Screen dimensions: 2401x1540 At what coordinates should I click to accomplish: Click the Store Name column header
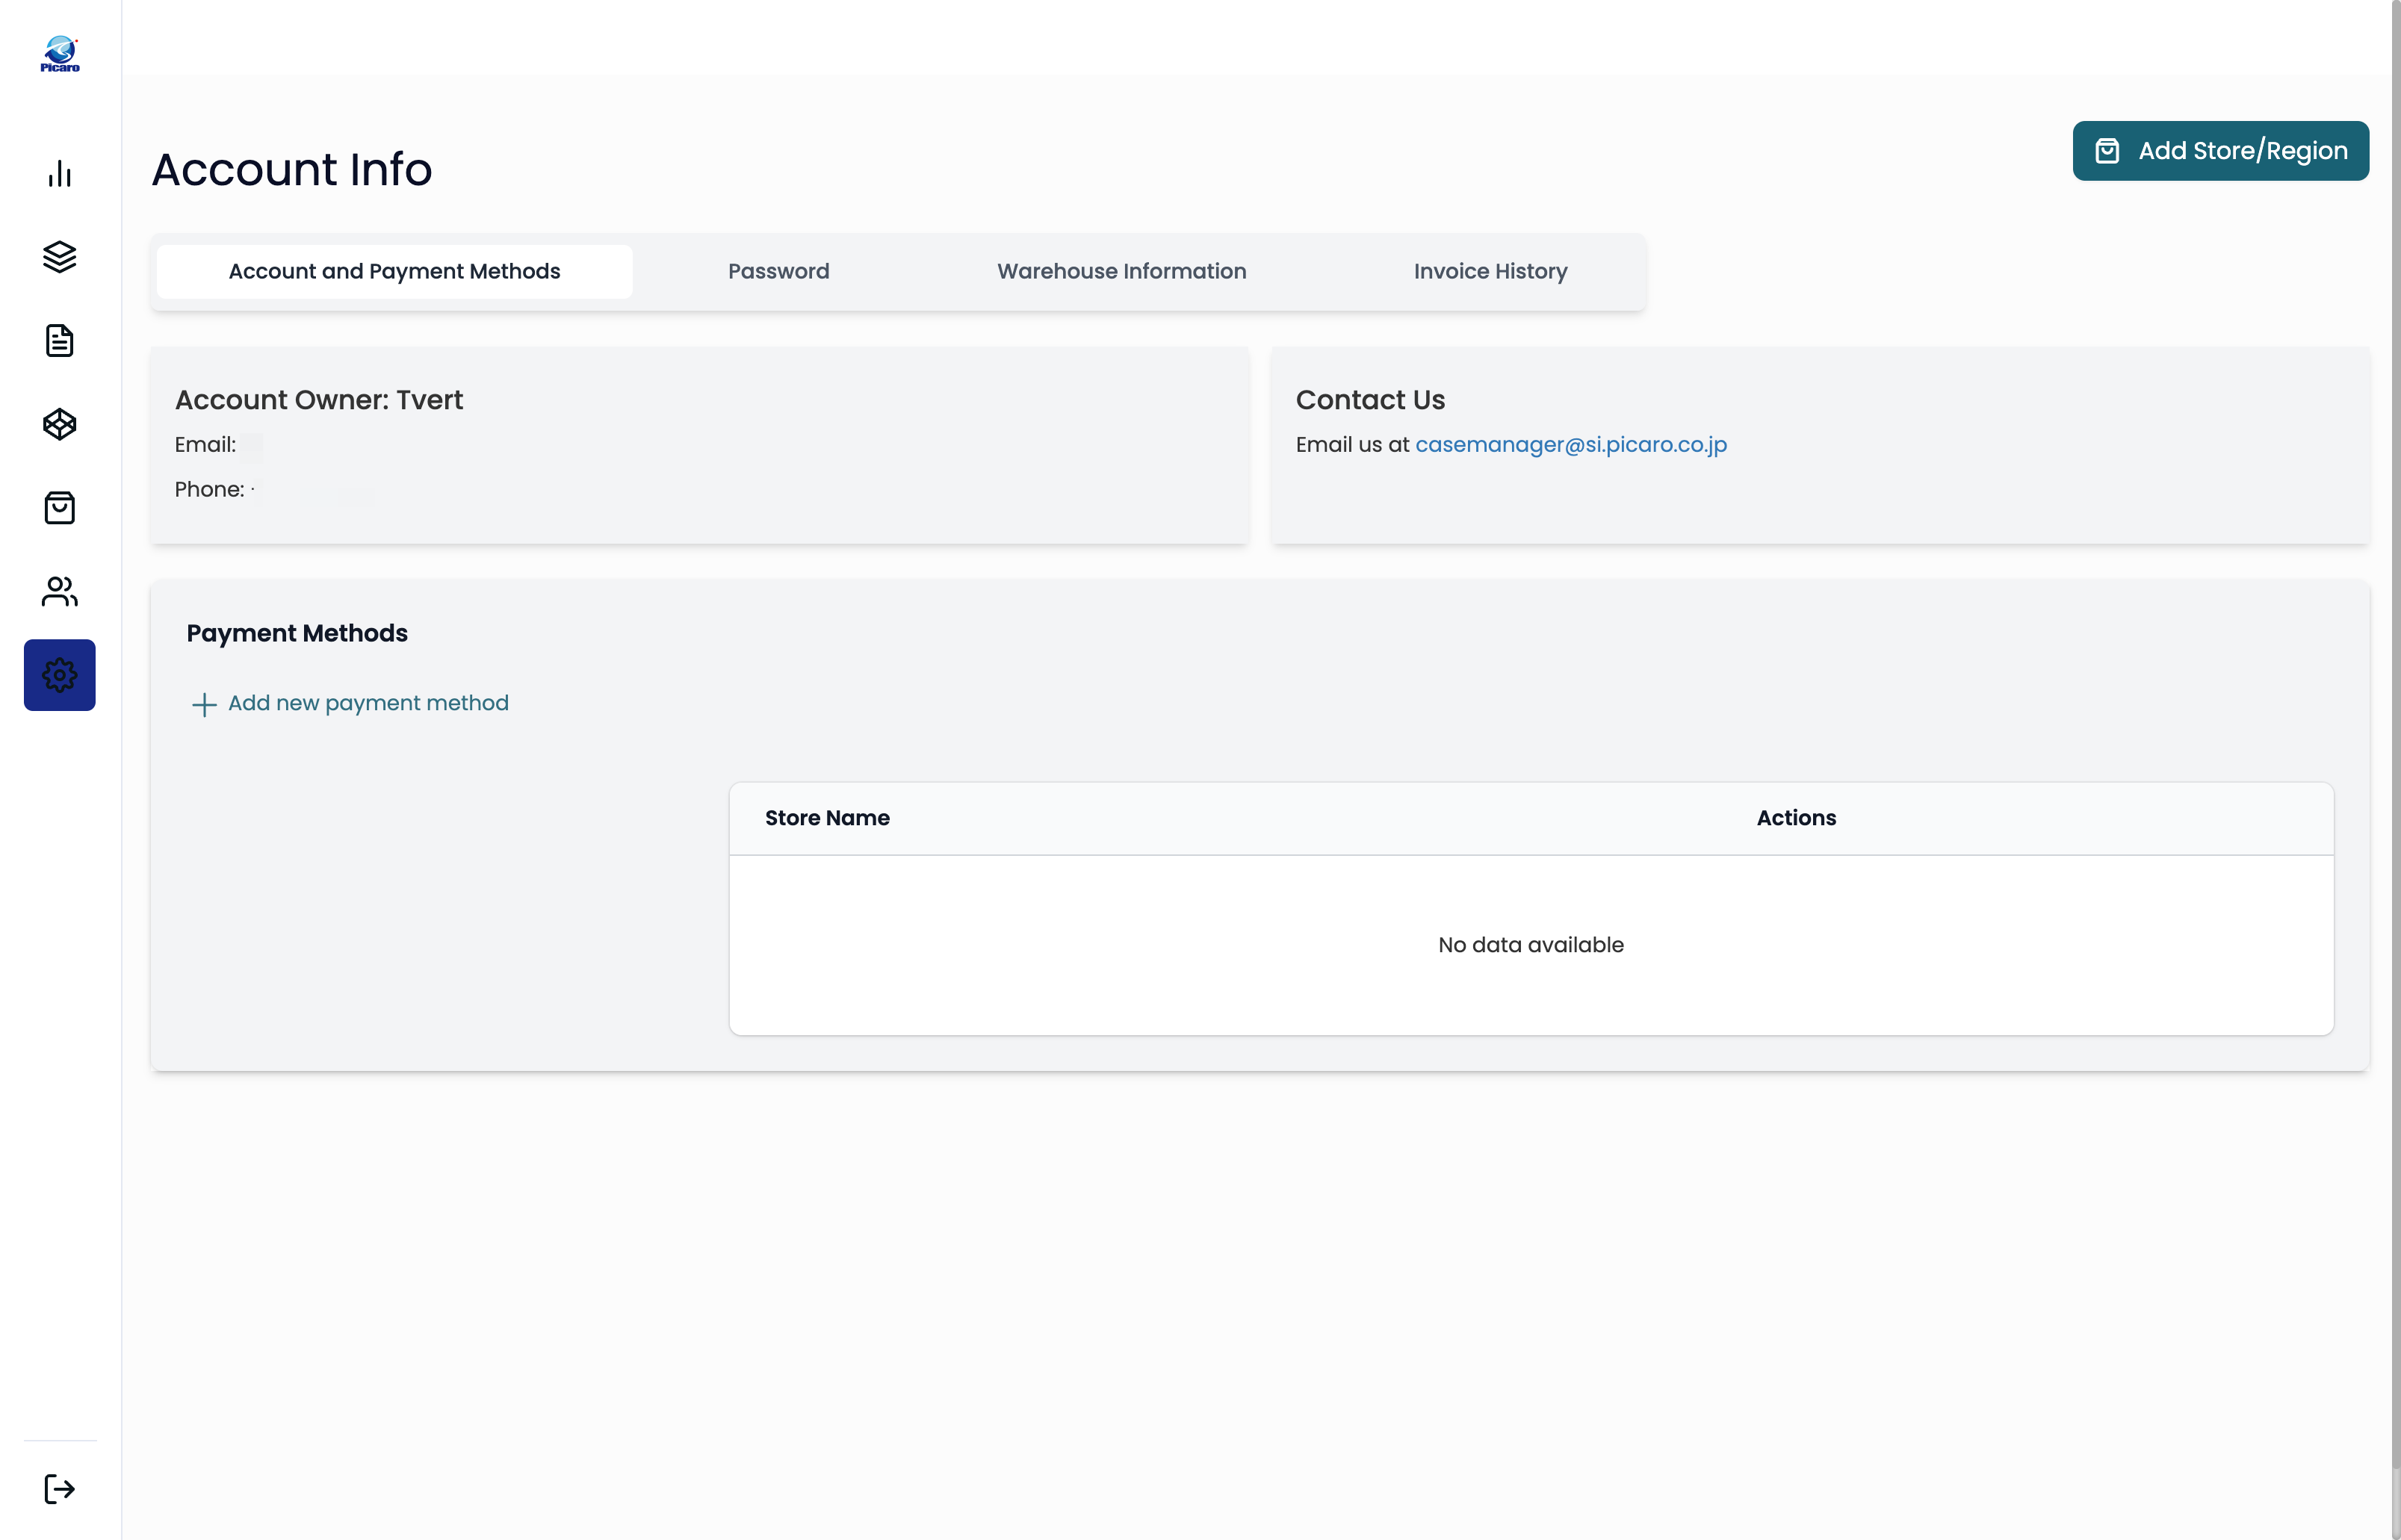(827, 818)
